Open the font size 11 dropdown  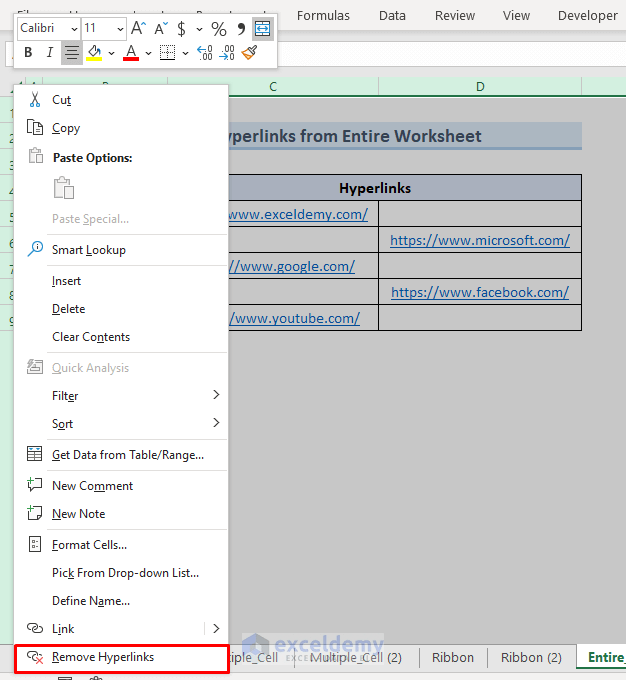click(x=120, y=29)
